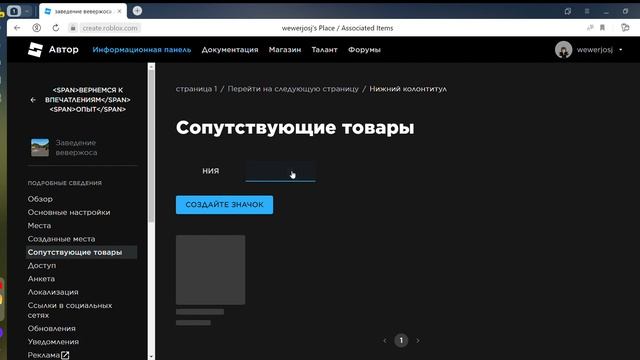The width and height of the screenshot is (640, 360).
Task: Go to next page with right chevron
Action: click(418, 340)
